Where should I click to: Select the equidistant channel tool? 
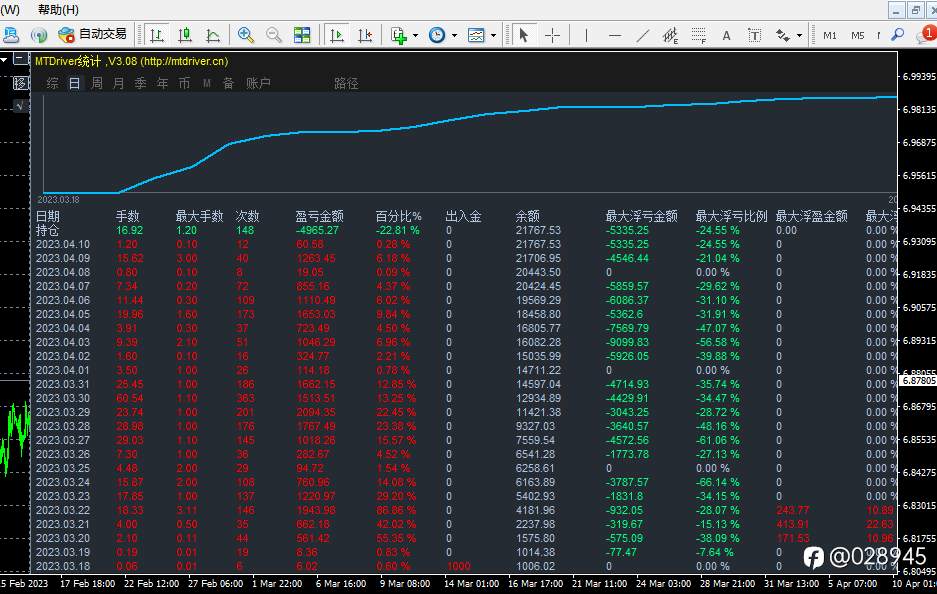670,35
